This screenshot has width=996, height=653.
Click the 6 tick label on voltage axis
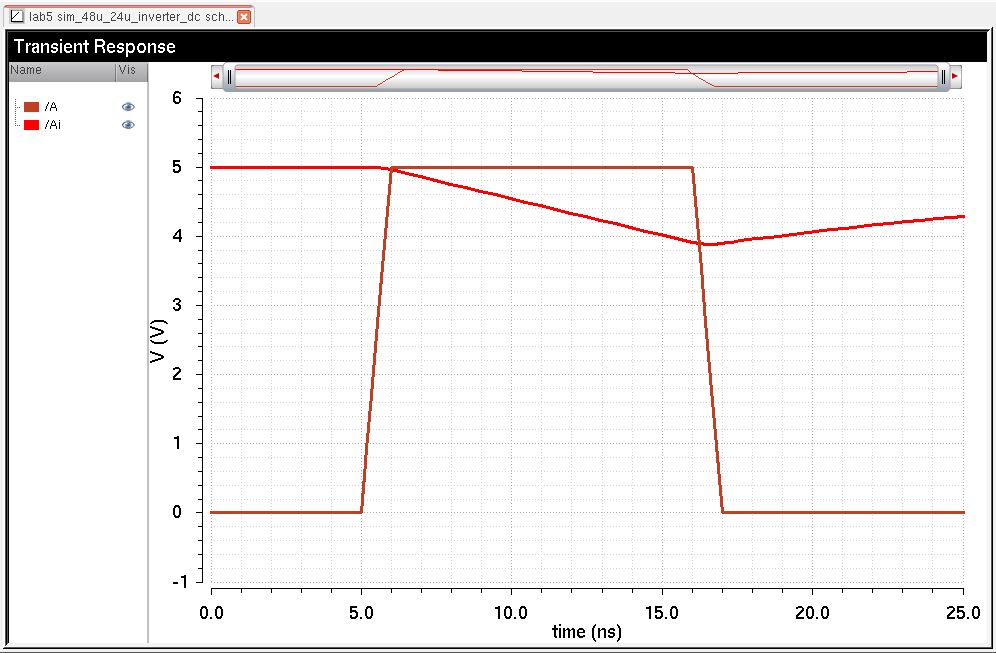(177, 98)
